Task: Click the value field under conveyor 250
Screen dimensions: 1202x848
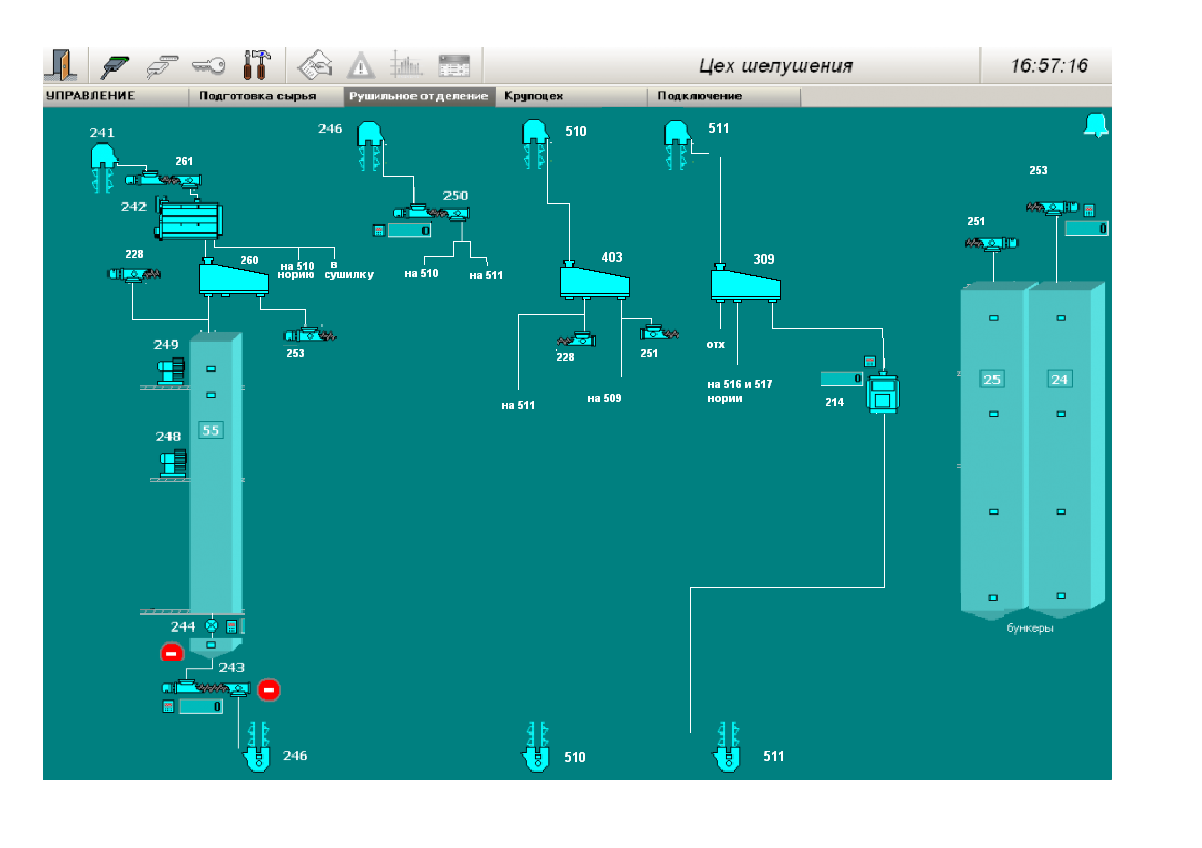Action: click(410, 231)
